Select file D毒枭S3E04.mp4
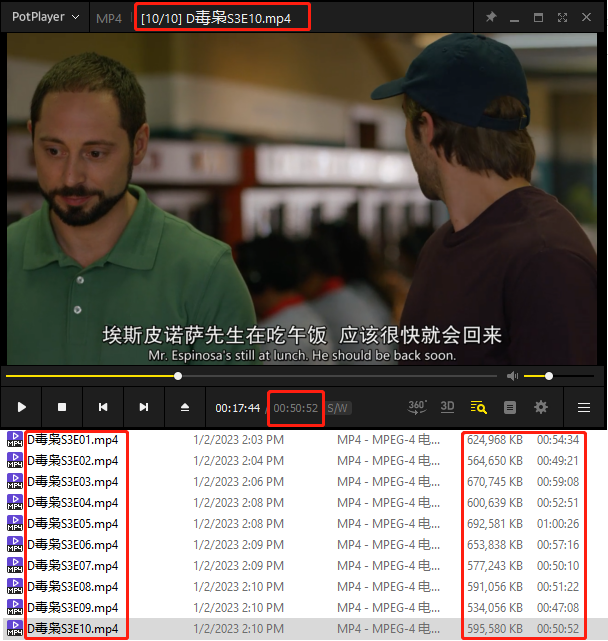This screenshot has height=641, width=608. [x=73, y=503]
